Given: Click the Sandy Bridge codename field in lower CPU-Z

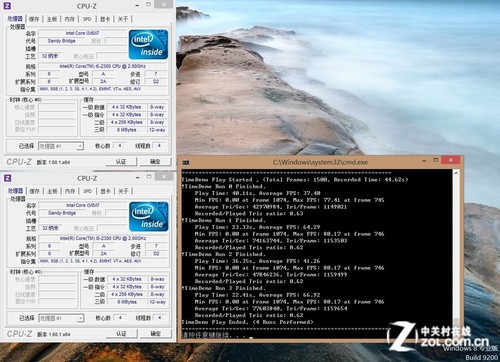Looking at the screenshot, I should point(62,213).
